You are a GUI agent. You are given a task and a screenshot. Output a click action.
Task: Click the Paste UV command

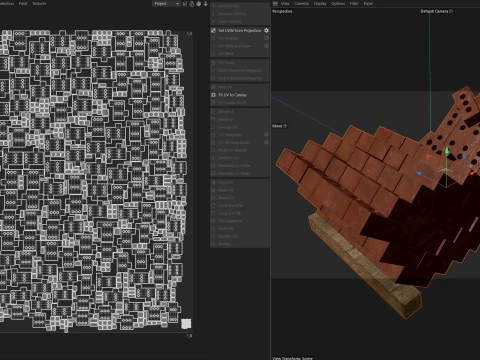coord(240,190)
